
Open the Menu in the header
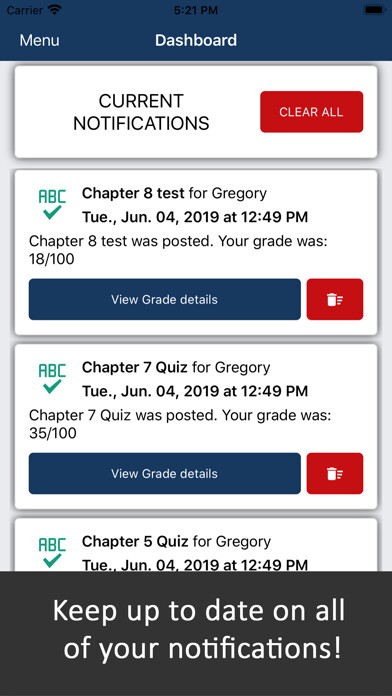(40, 40)
